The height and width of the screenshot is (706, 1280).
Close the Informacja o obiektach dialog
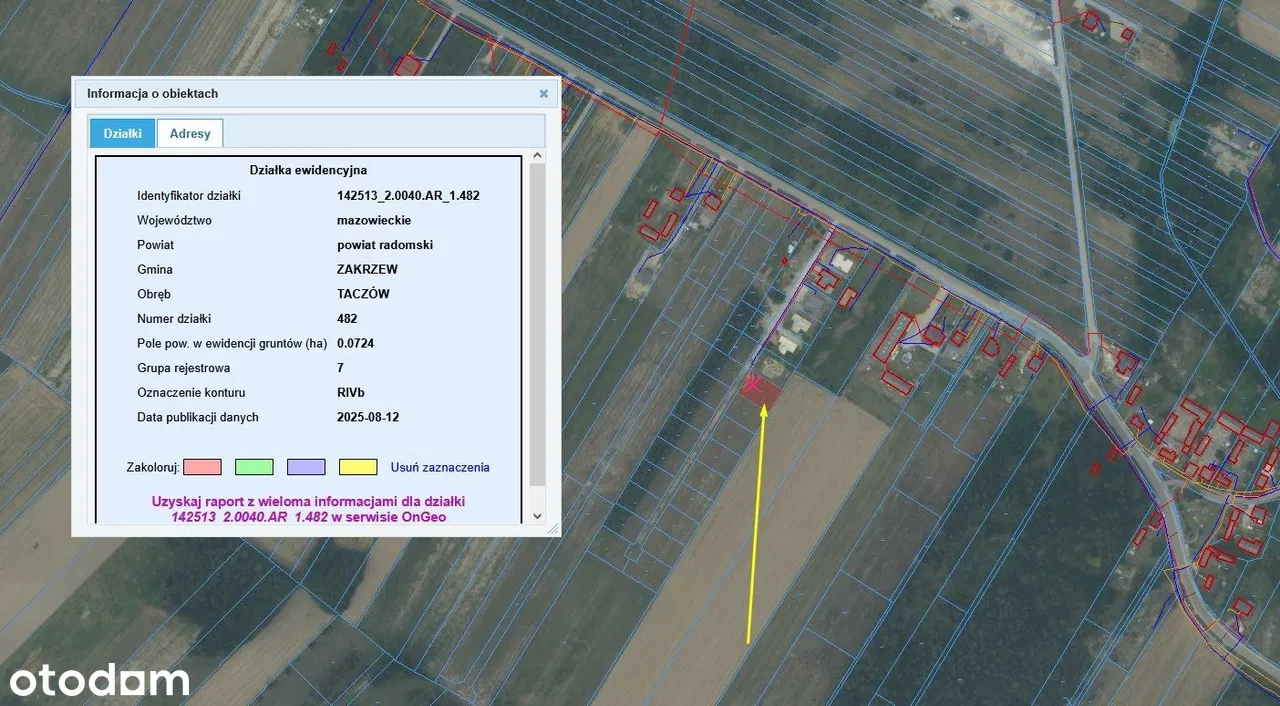tap(544, 94)
